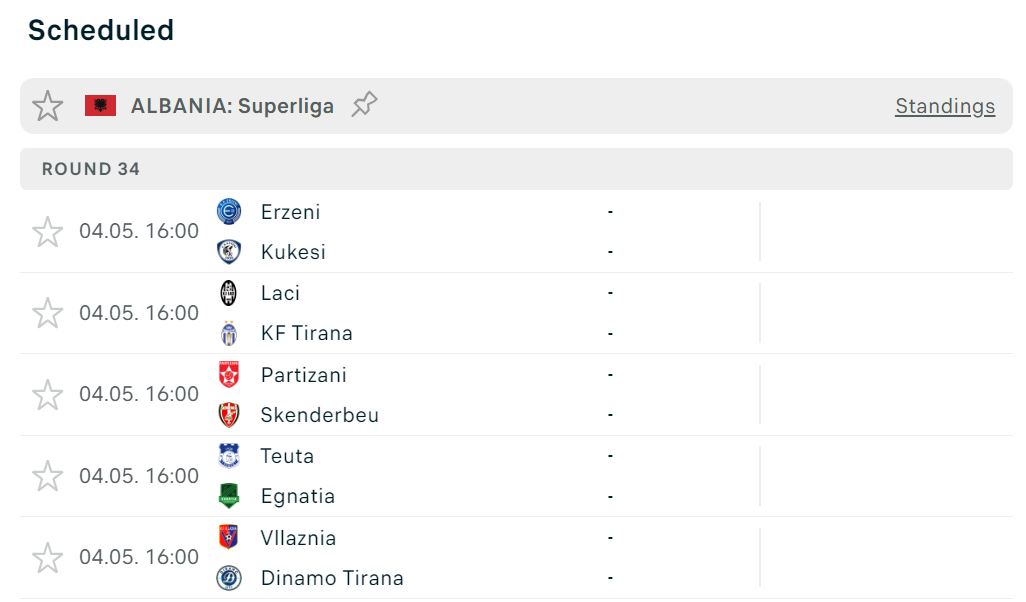Favorite the Vllaznia vs Dinamo Tirana match
This screenshot has height=602, width=1026.
pos(47,557)
